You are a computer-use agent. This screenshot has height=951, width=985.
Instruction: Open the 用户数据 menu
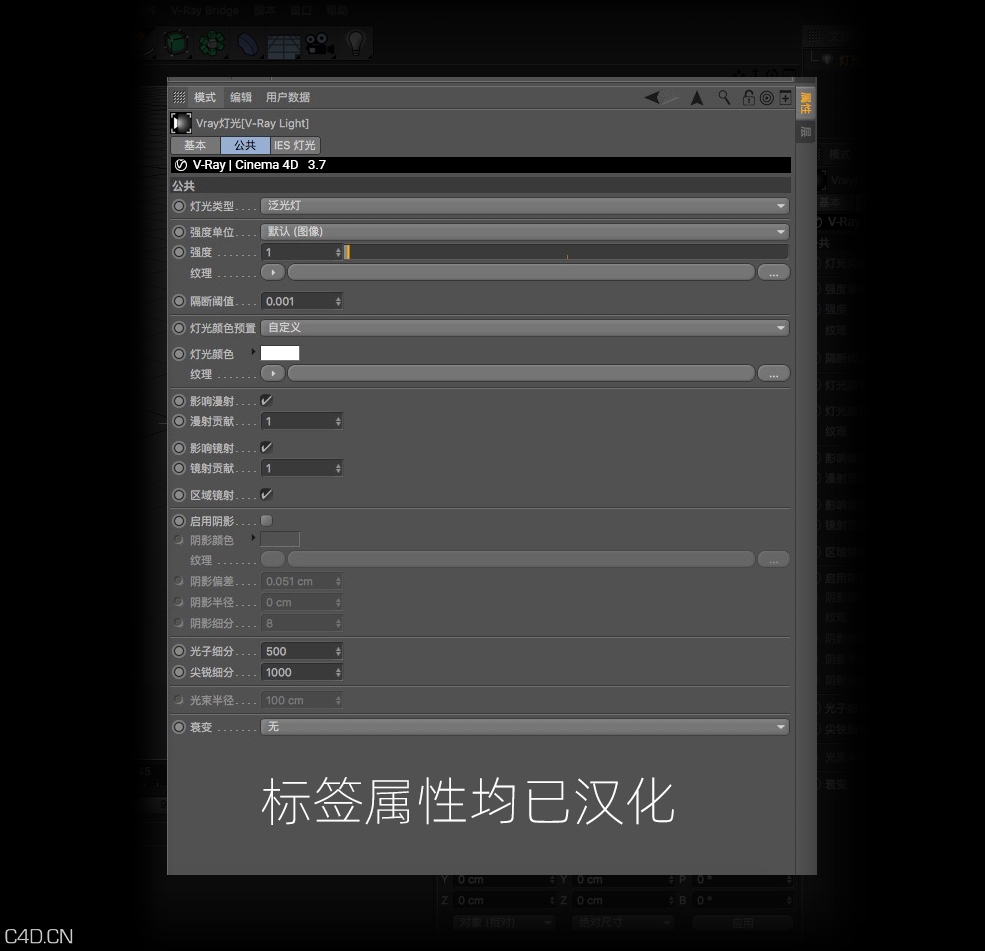288,97
